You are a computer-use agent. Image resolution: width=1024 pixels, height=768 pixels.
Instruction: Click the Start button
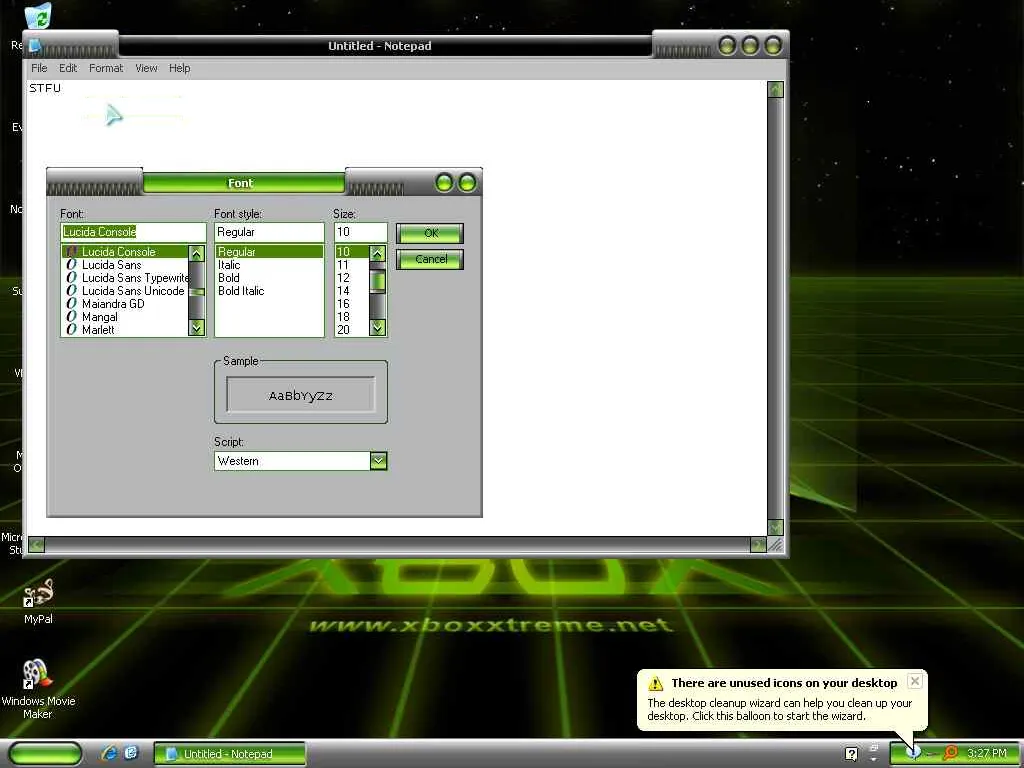45,754
